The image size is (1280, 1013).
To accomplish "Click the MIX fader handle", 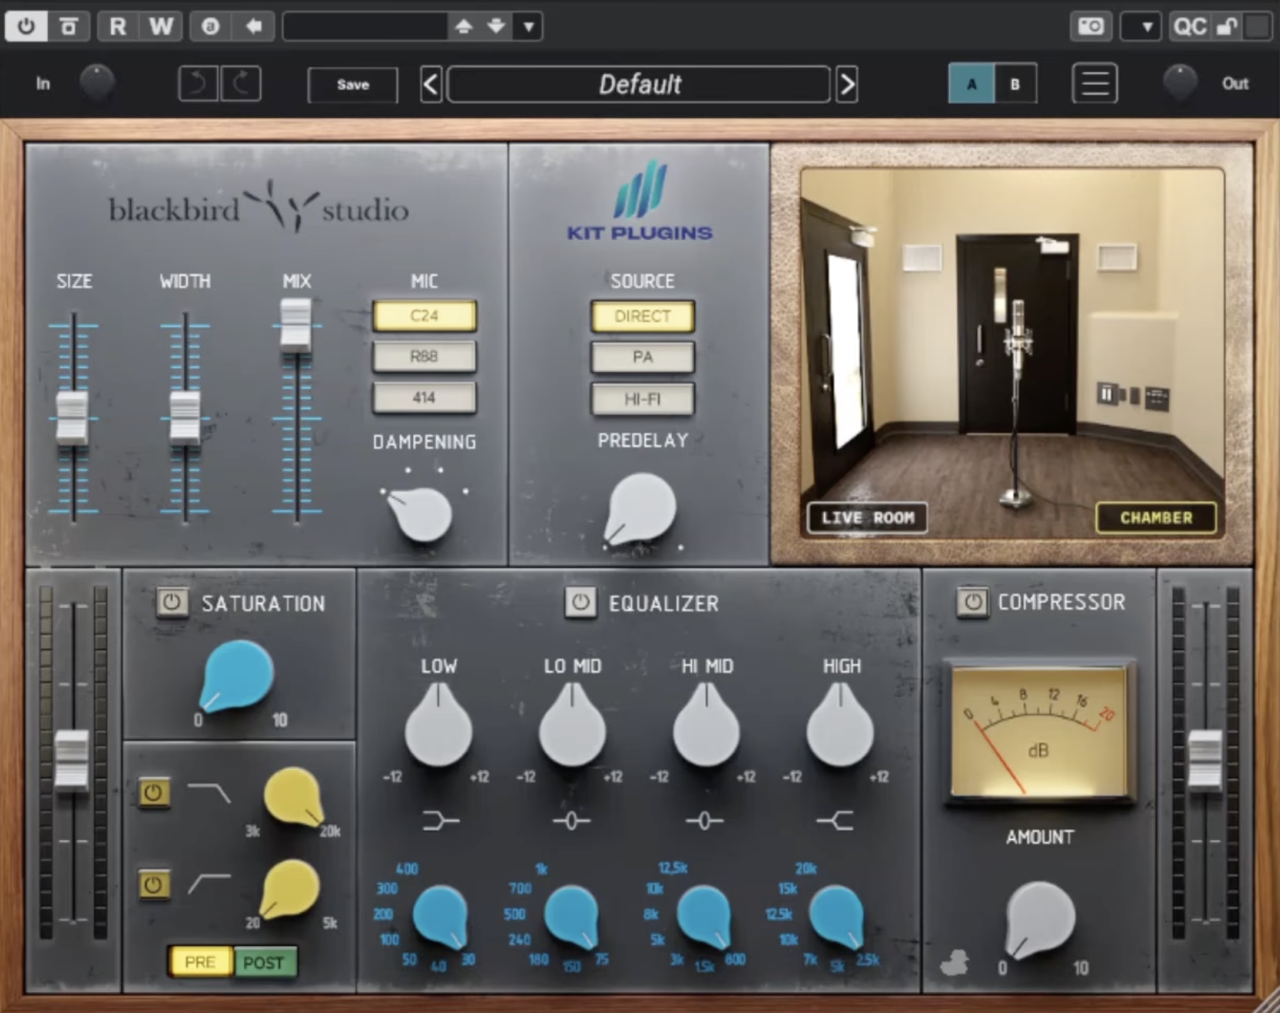I will [x=296, y=324].
